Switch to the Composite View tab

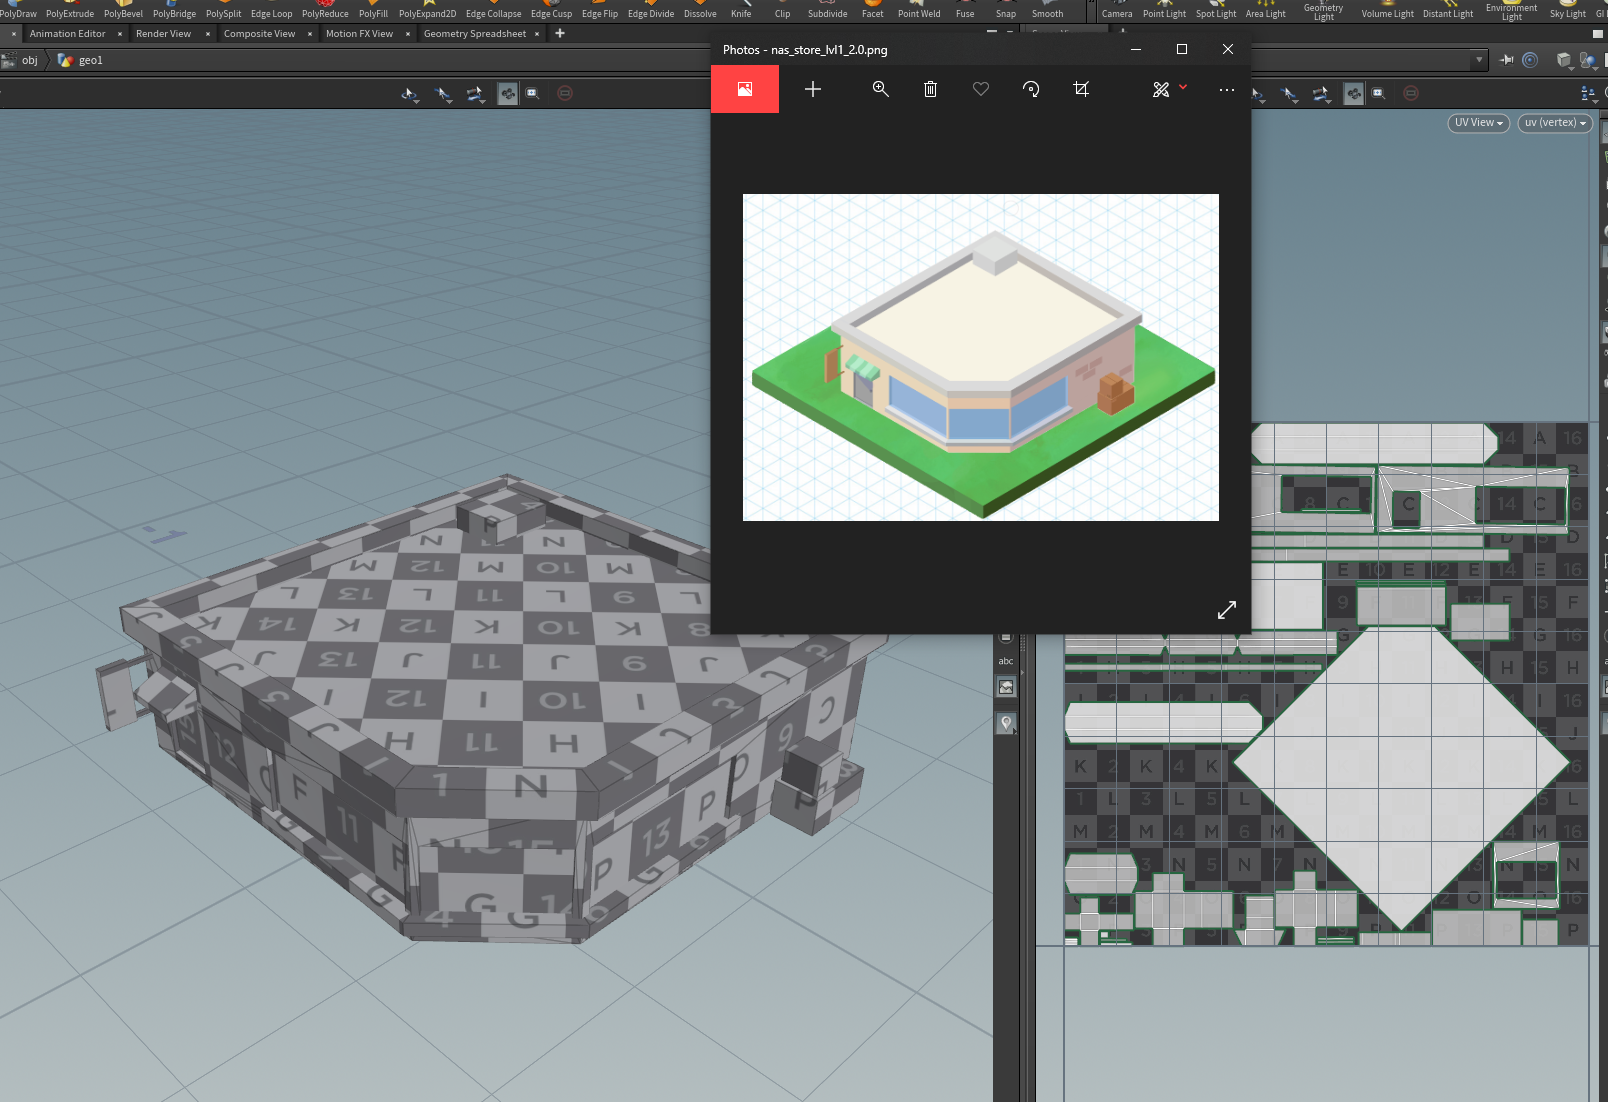(259, 34)
